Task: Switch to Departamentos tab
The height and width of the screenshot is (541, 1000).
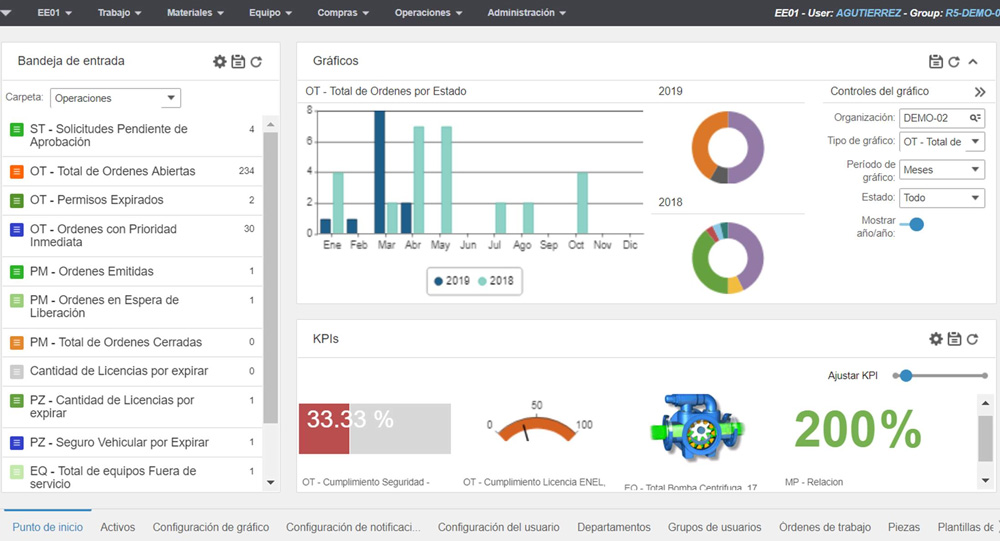Action: tap(614, 527)
